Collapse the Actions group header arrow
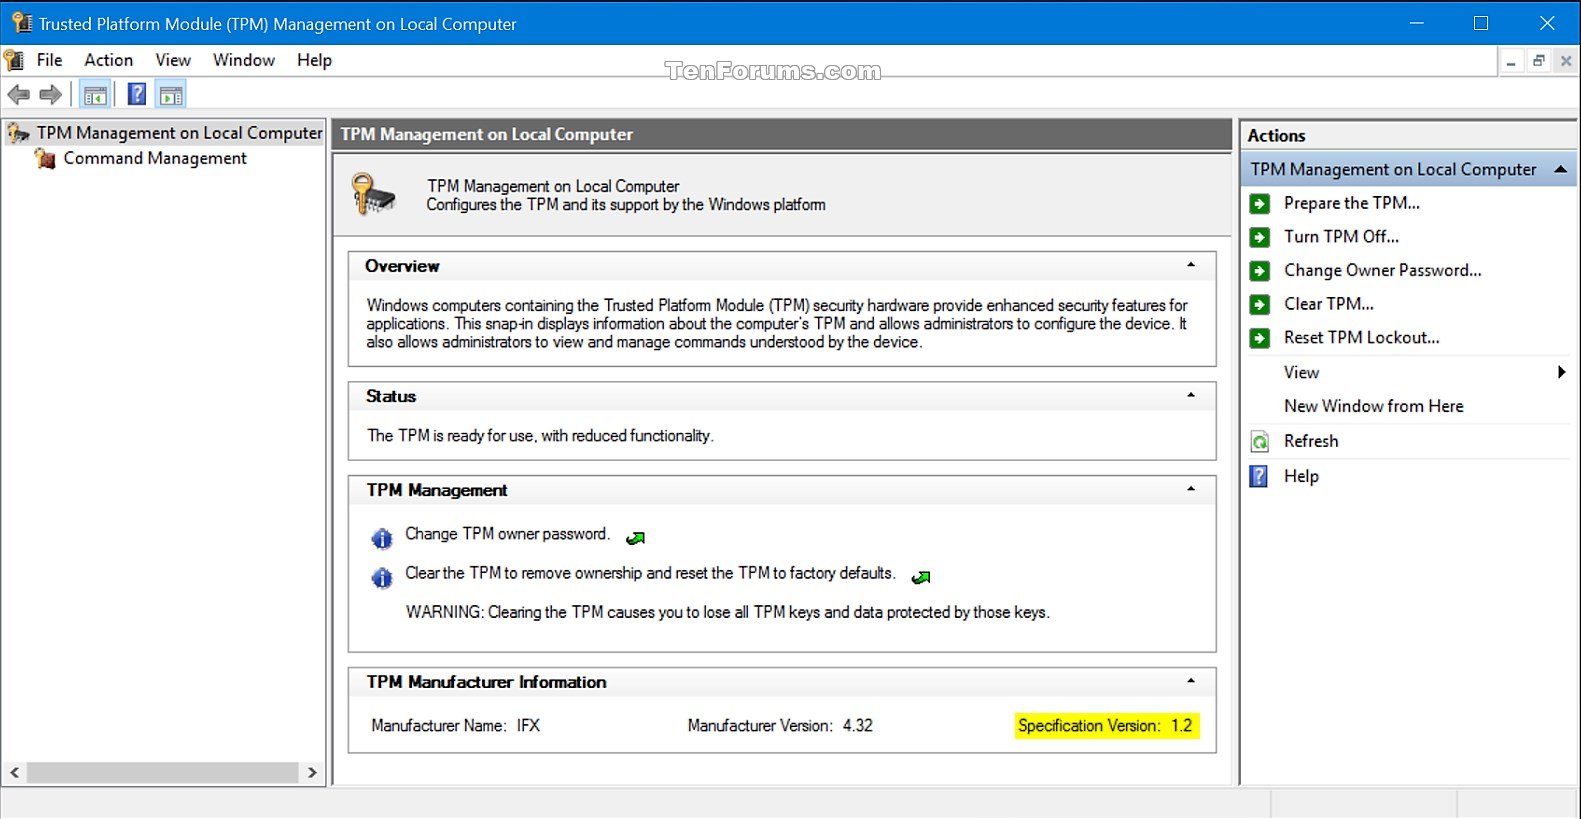The height and width of the screenshot is (819, 1581). 1560,170
